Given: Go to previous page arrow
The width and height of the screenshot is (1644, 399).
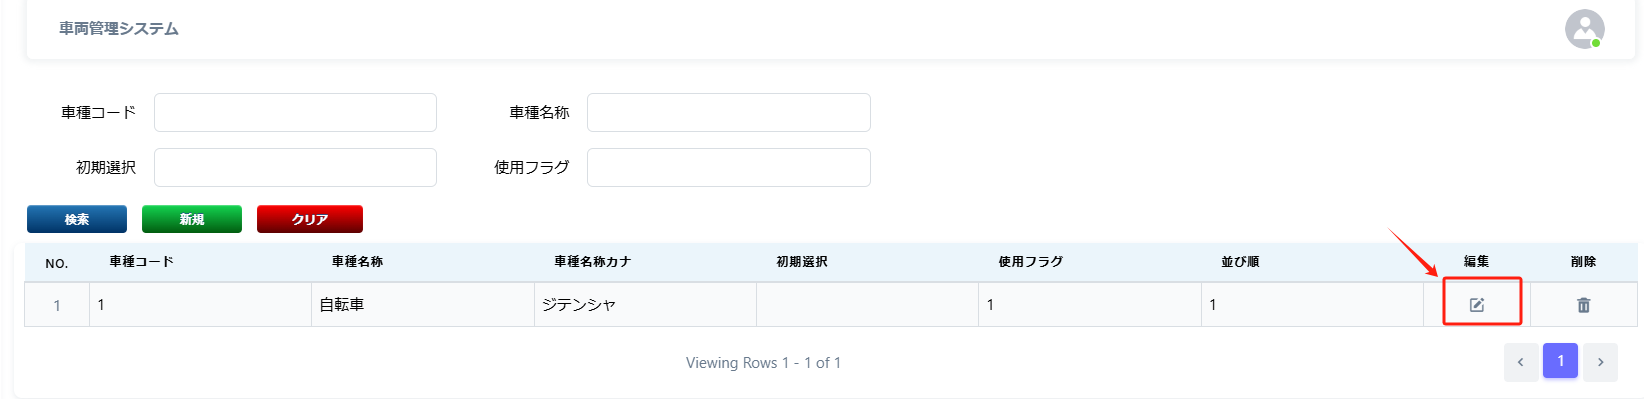Looking at the screenshot, I should (1521, 362).
